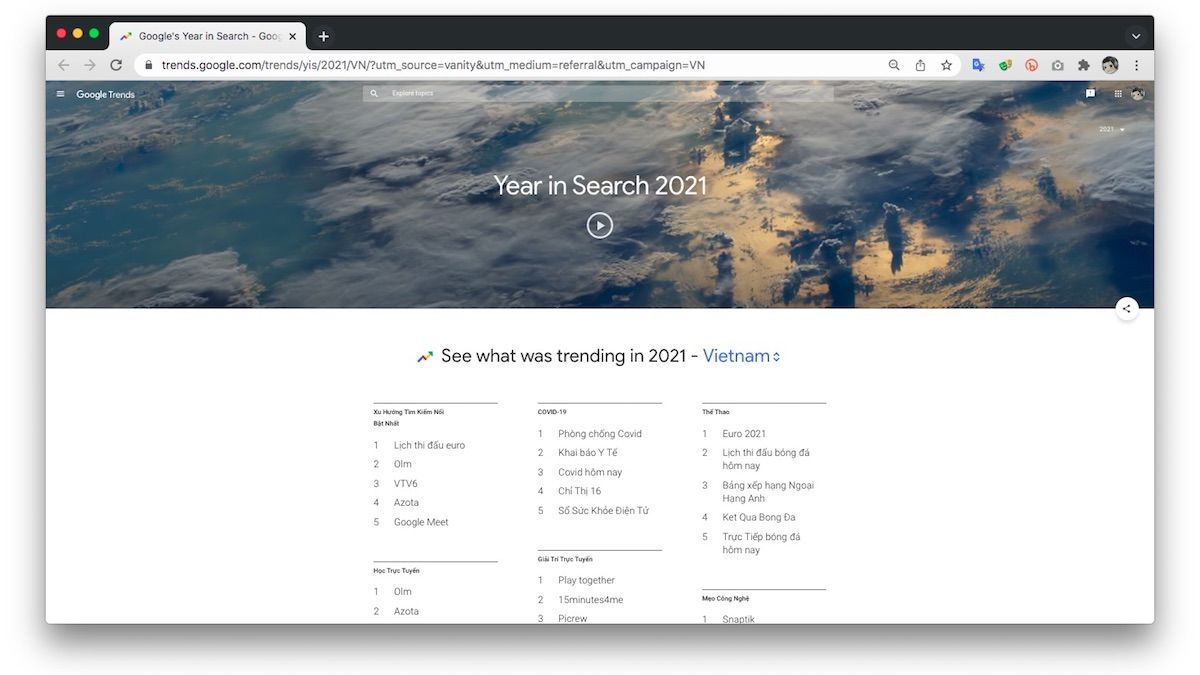Open the 'Khai báo Y Tế' search

click(x=588, y=452)
